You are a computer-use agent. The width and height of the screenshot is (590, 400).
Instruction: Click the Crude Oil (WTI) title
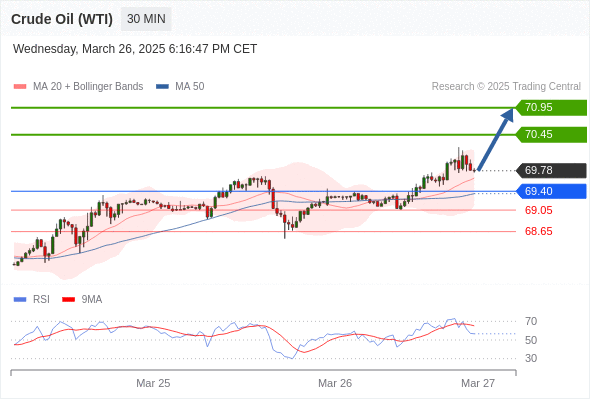coord(62,19)
